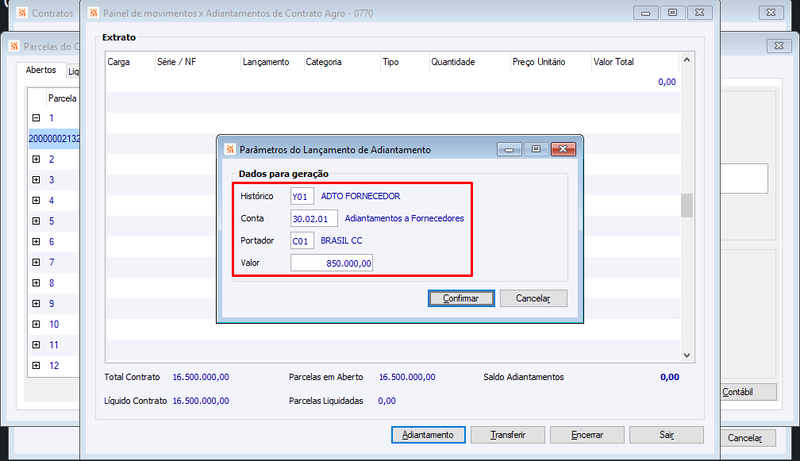Maximize the Painel de movimentos window
Image resolution: width=800 pixels, height=461 pixels.
[x=672, y=13]
